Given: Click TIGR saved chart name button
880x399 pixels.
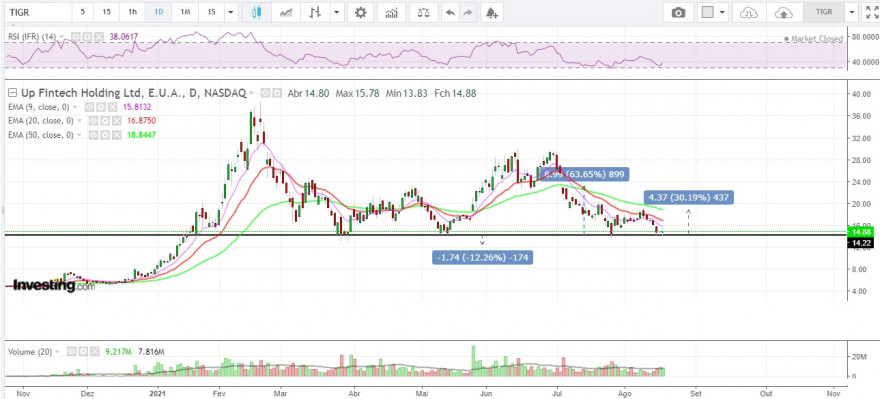Looking at the screenshot, I should point(824,12).
